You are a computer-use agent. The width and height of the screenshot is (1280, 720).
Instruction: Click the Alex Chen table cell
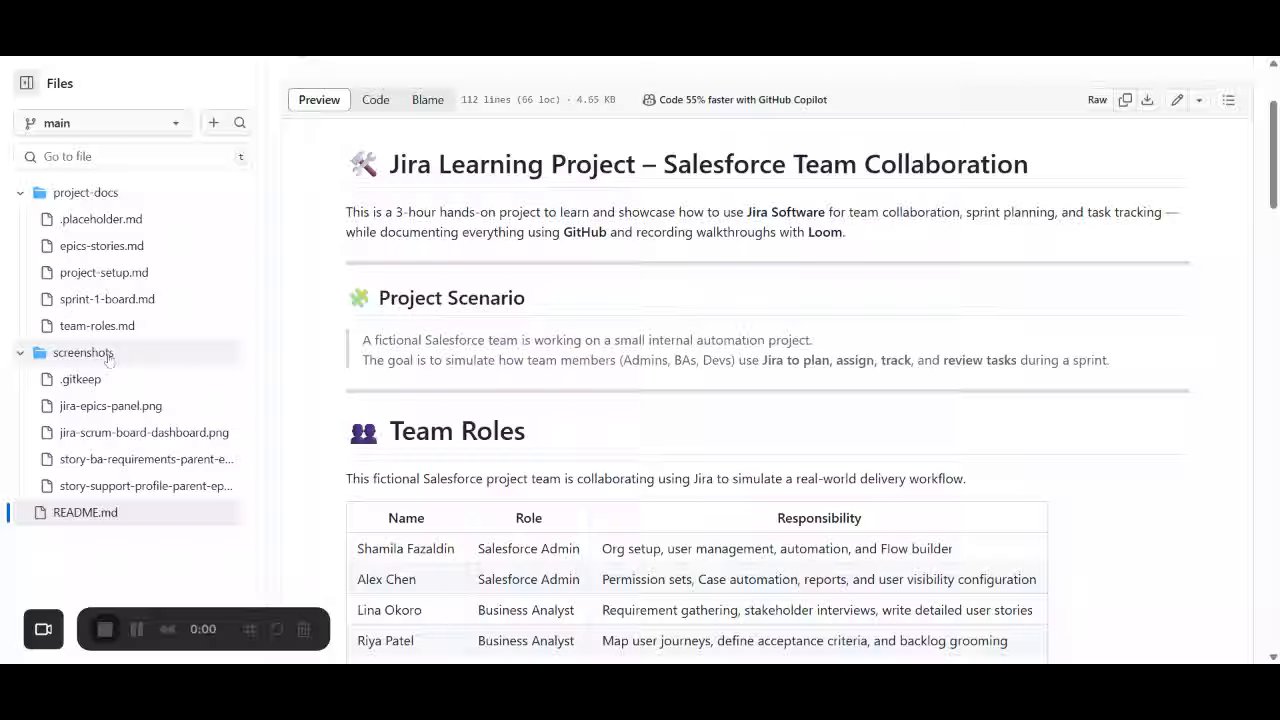tap(406, 580)
